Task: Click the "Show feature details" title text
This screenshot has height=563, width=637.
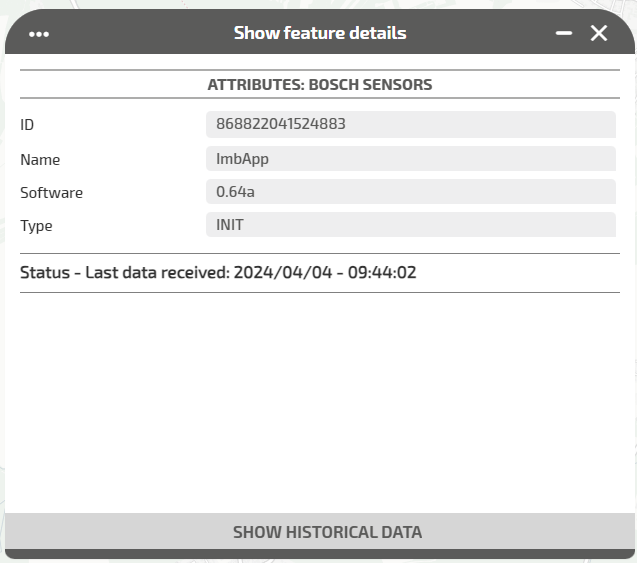Action: [x=320, y=33]
